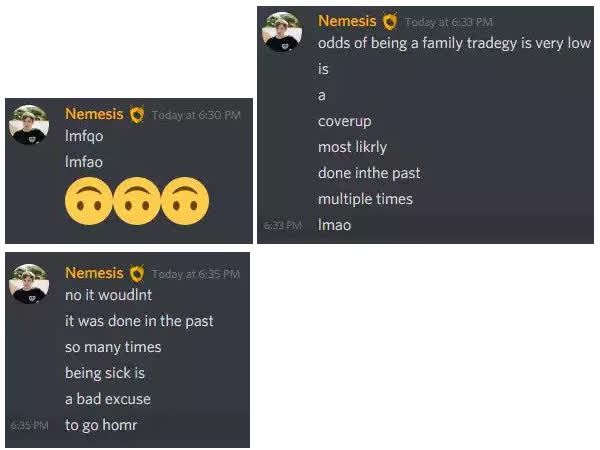The height and width of the screenshot is (450, 600).
Task: Click the rightmost upside-down face emoji
Action: coord(186,201)
